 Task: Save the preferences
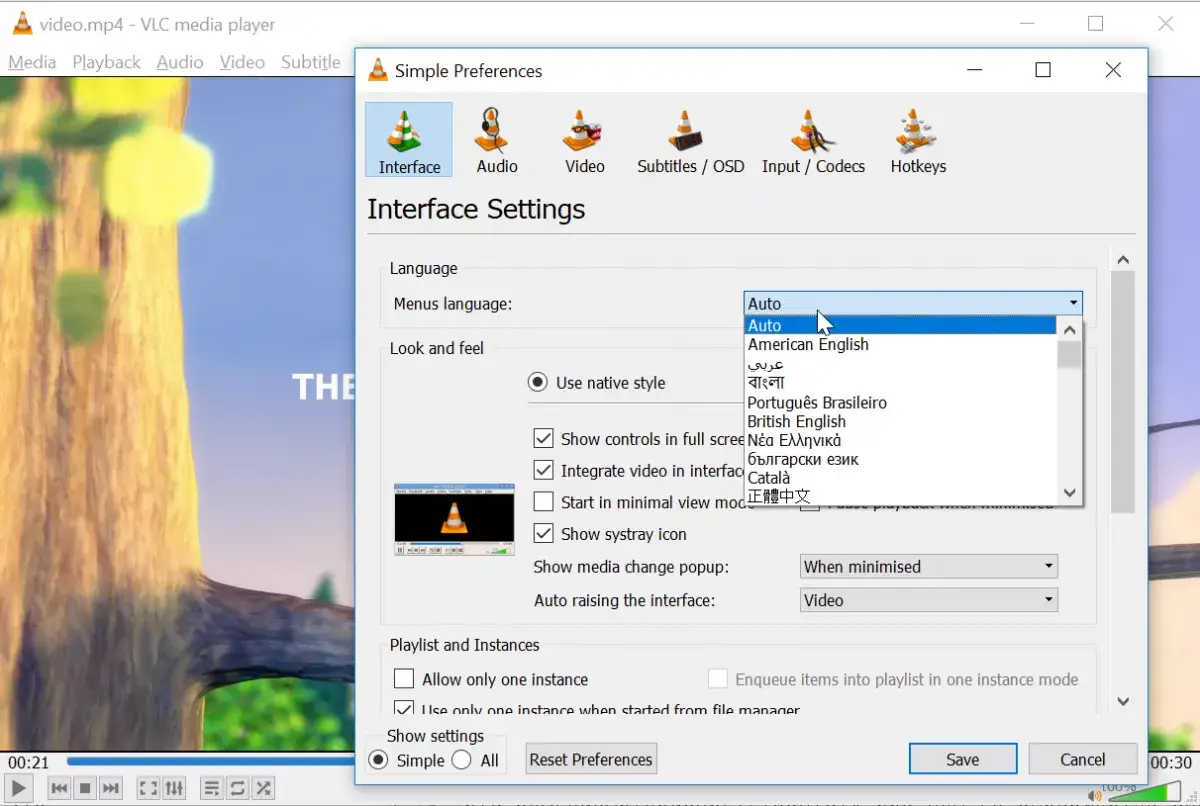[963, 759]
